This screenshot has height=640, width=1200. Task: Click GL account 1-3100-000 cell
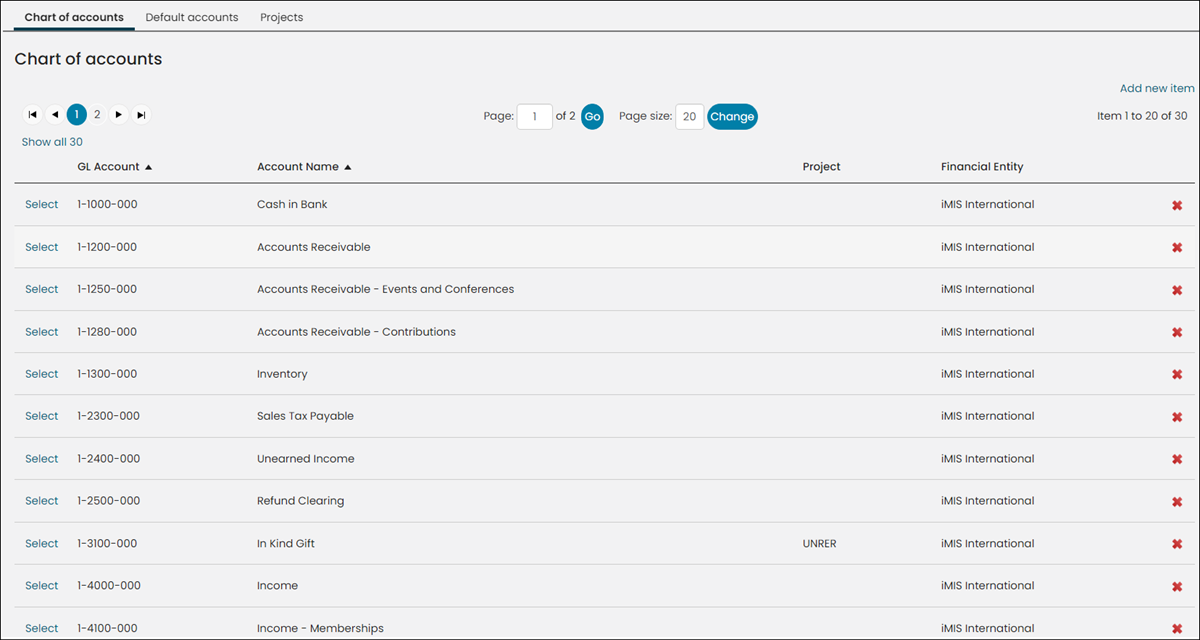click(107, 544)
